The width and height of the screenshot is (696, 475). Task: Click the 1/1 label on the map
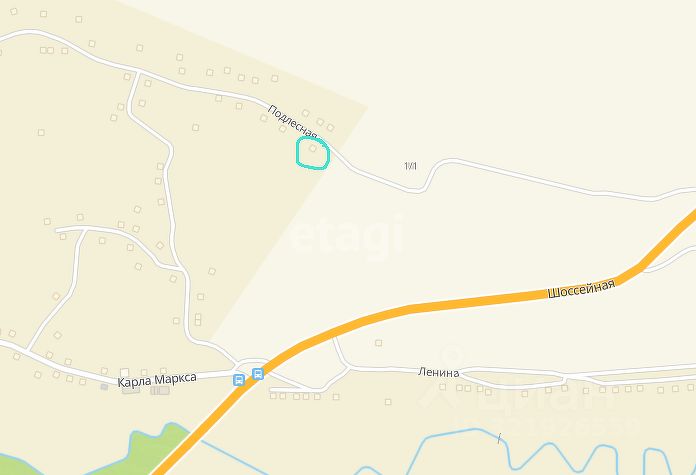click(411, 166)
